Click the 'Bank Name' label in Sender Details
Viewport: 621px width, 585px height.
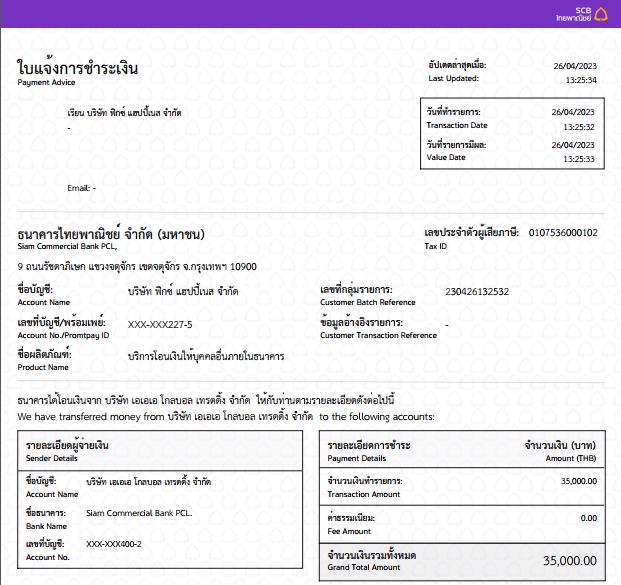(46, 526)
